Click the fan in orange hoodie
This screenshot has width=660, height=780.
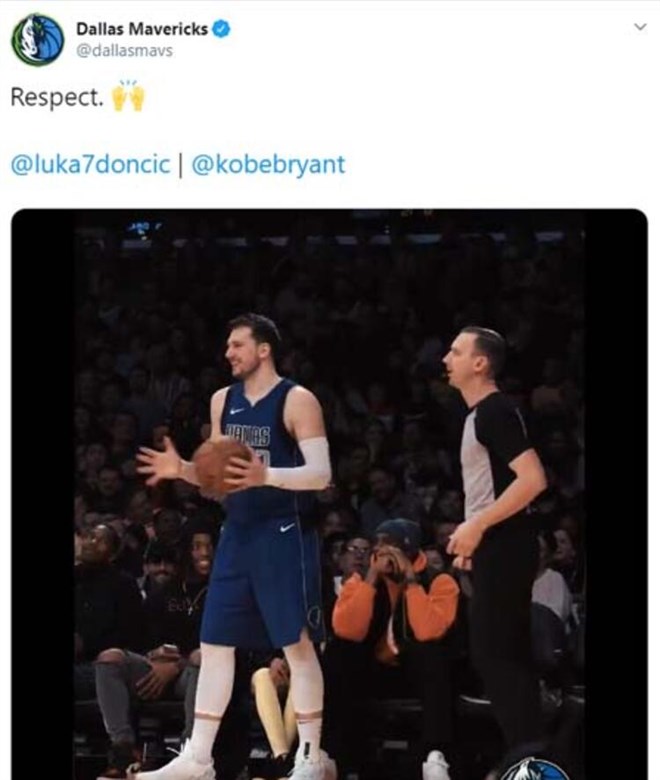pos(395,592)
